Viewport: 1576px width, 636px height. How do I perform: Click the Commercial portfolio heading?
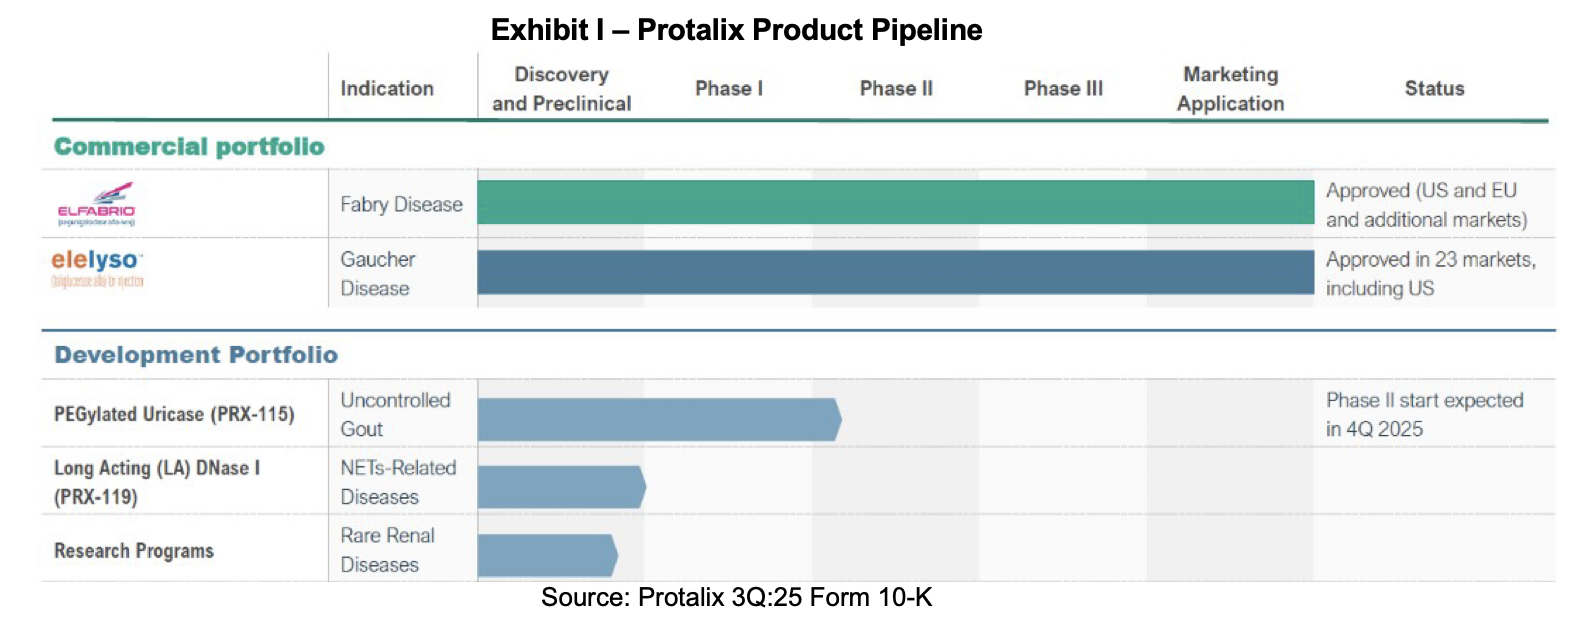coord(189,147)
